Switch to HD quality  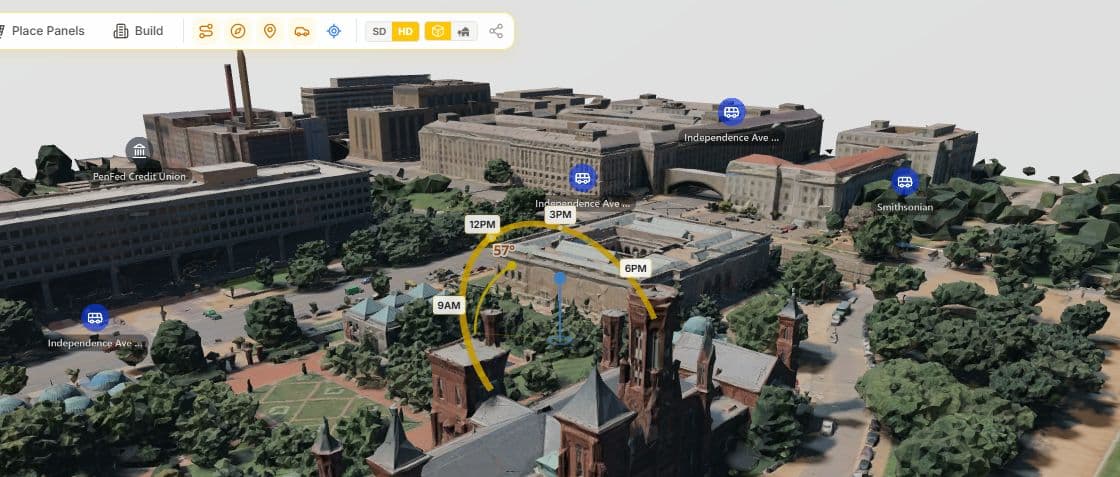click(405, 31)
